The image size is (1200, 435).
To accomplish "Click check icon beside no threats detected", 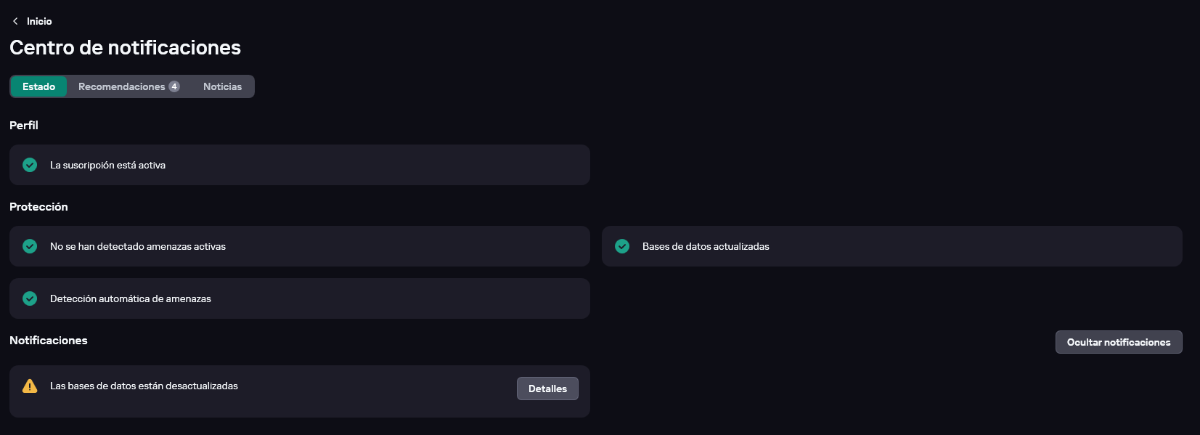I will (x=30, y=246).
